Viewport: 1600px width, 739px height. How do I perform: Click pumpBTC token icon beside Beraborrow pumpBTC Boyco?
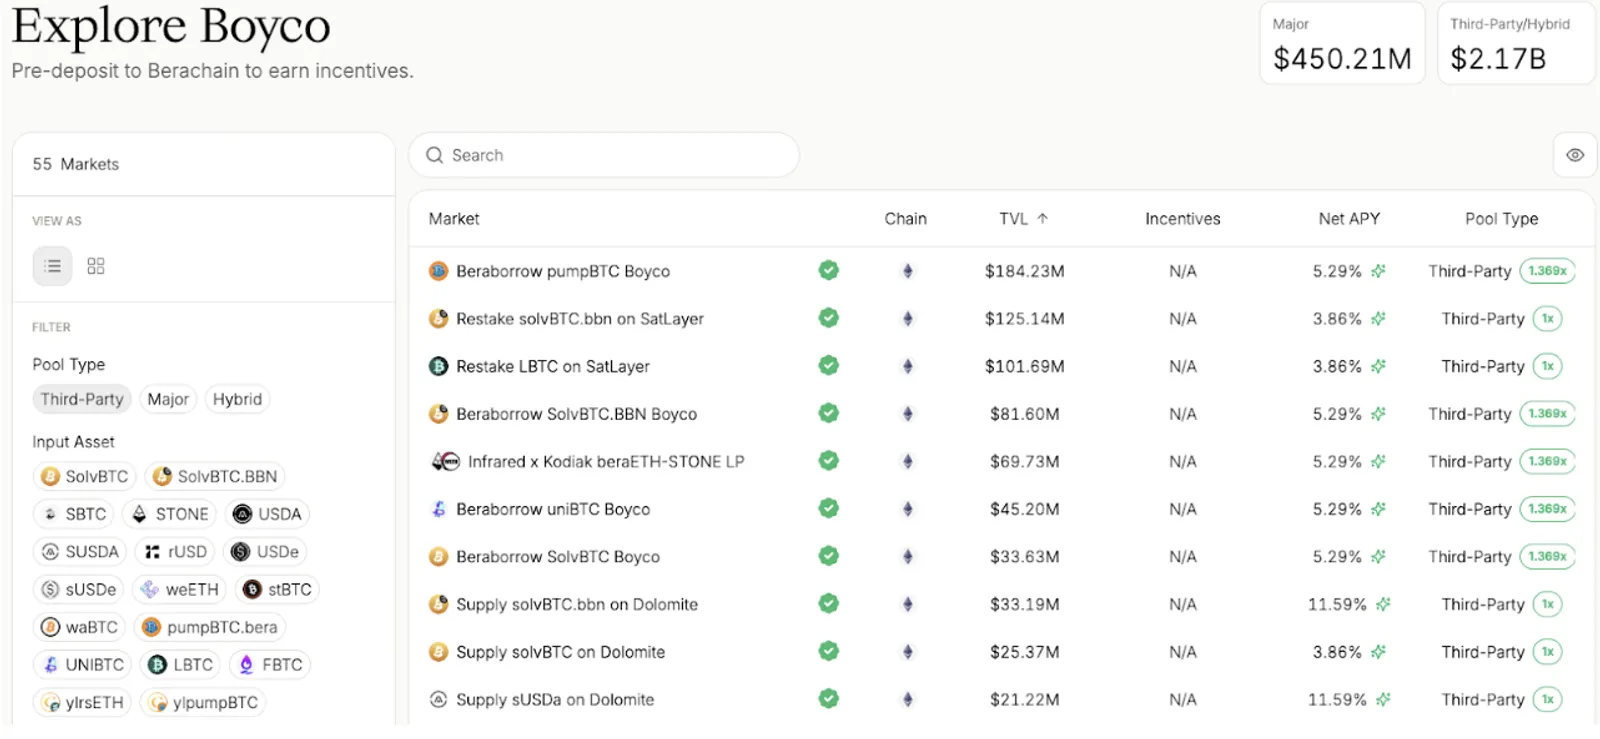[438, 271]
